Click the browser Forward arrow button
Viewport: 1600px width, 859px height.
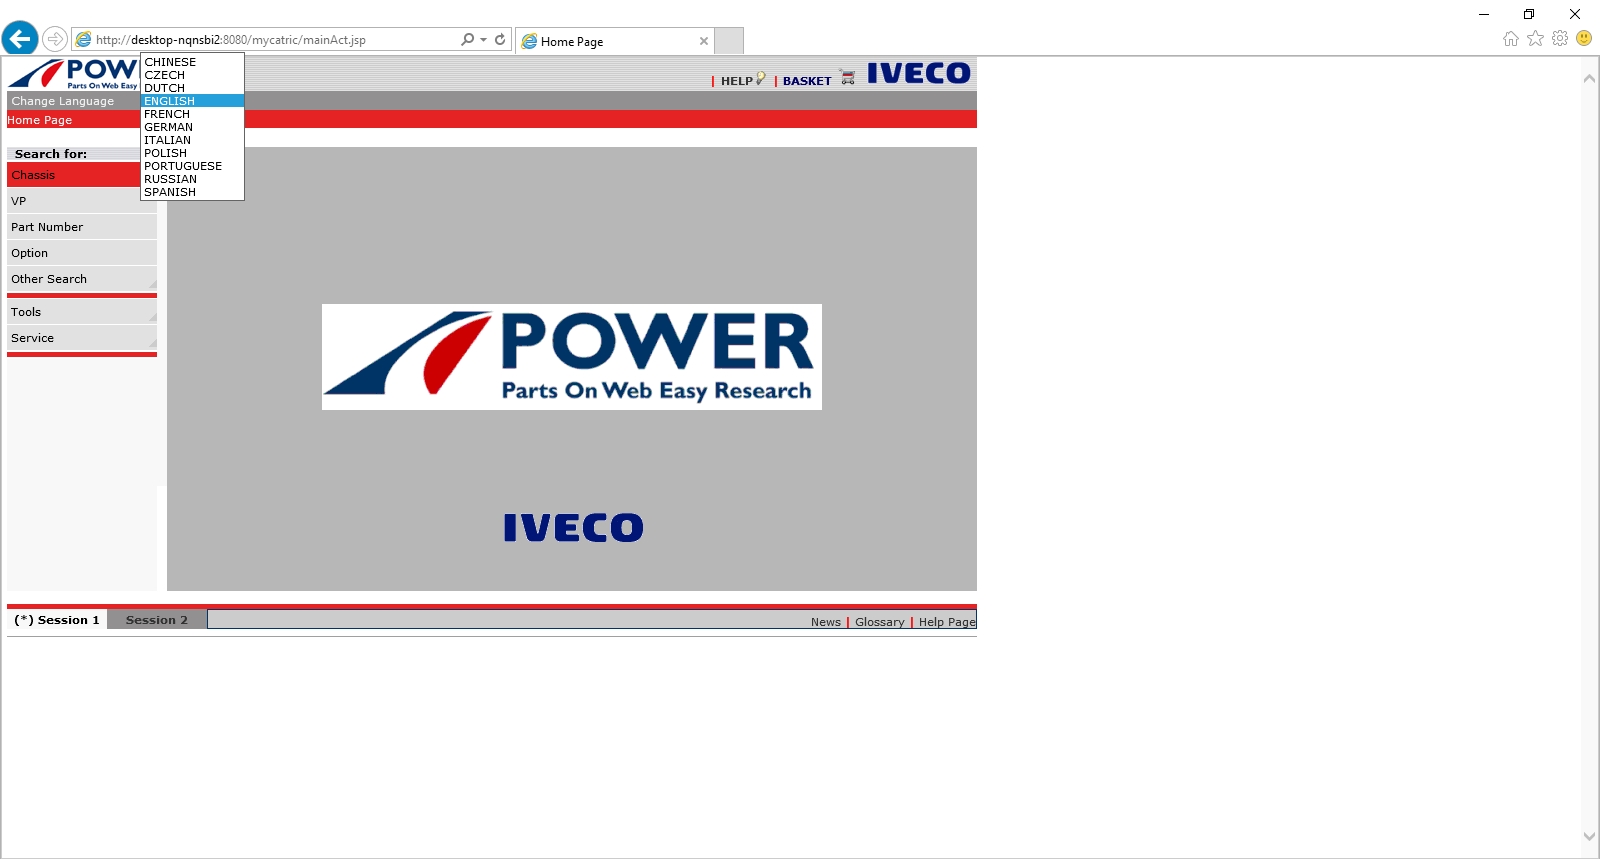click(55, 39)
